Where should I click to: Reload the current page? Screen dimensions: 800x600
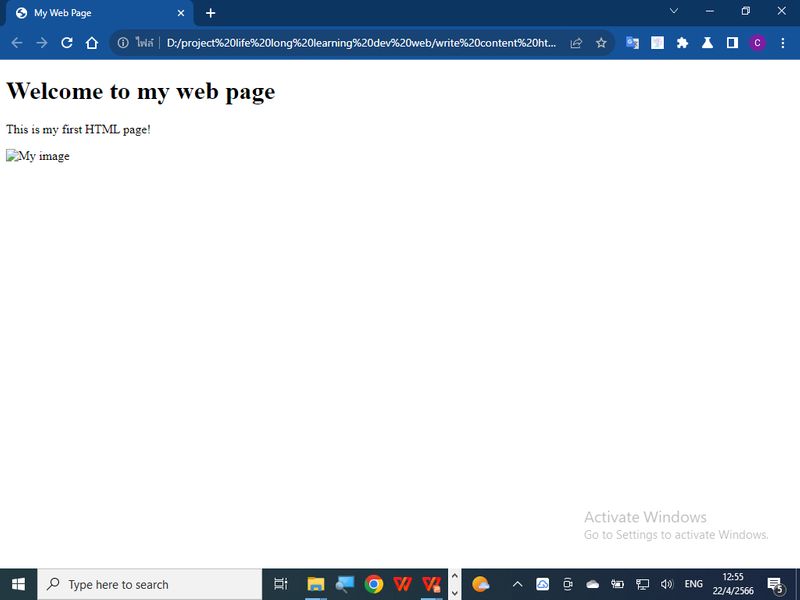pyautogui.click(x=65, y=42)
